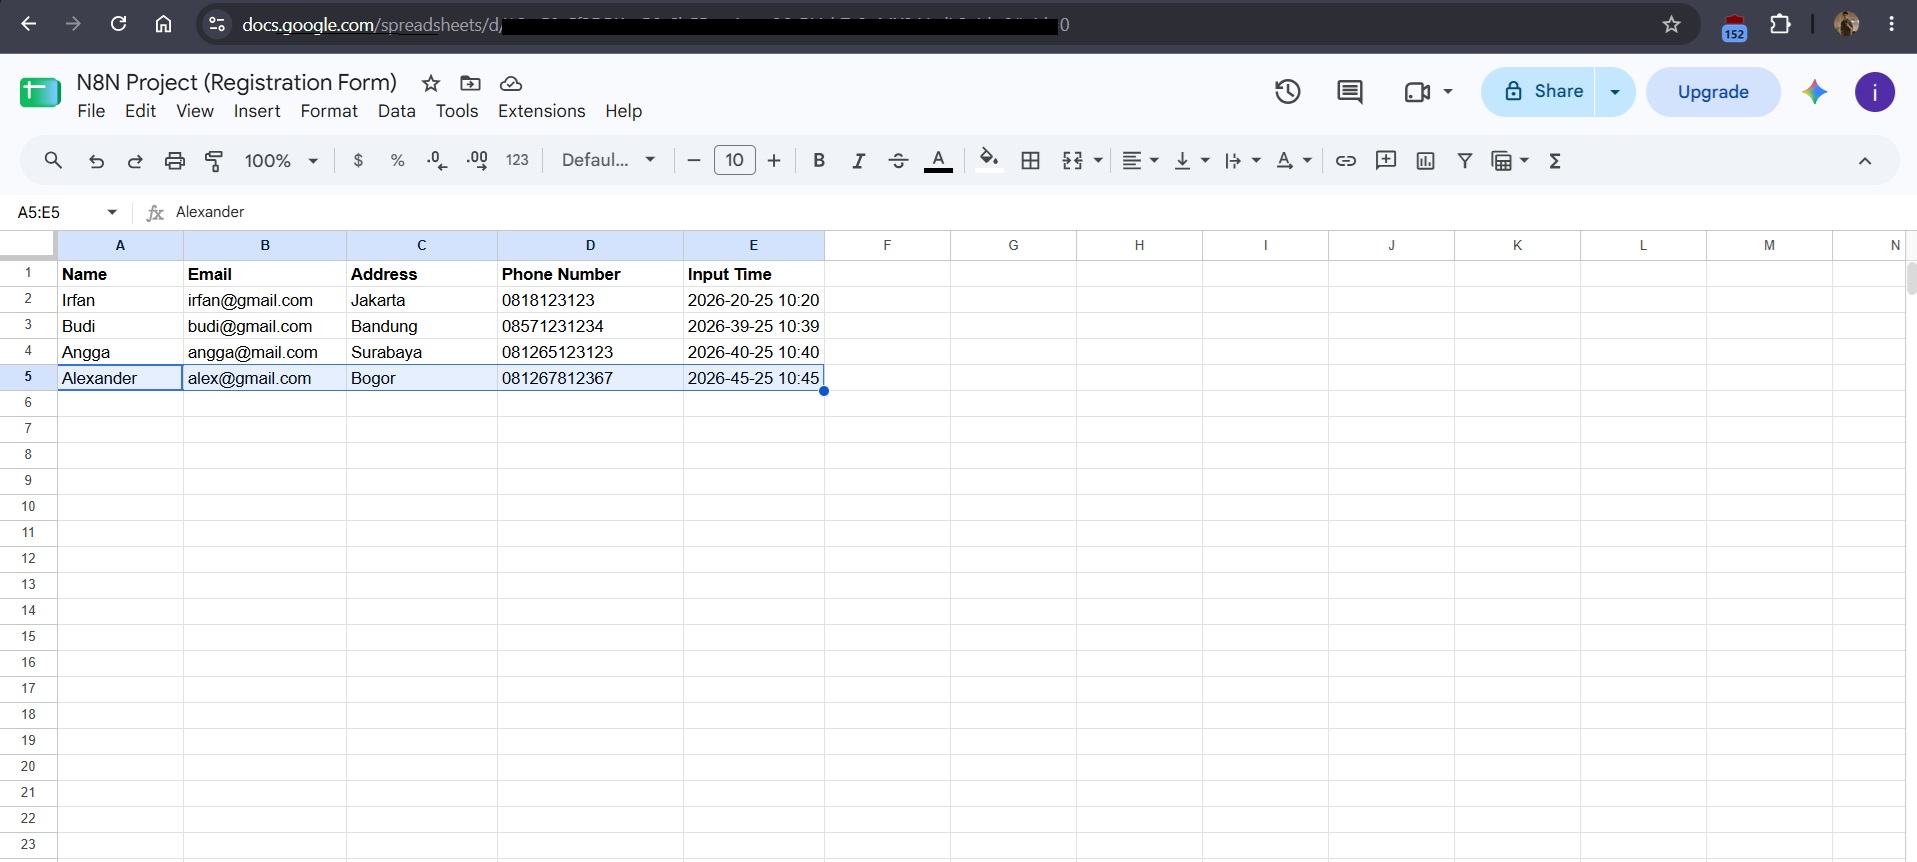Screen dimensions: 1917x862
Task: Open the Format menu
Action: coord(329,111)
